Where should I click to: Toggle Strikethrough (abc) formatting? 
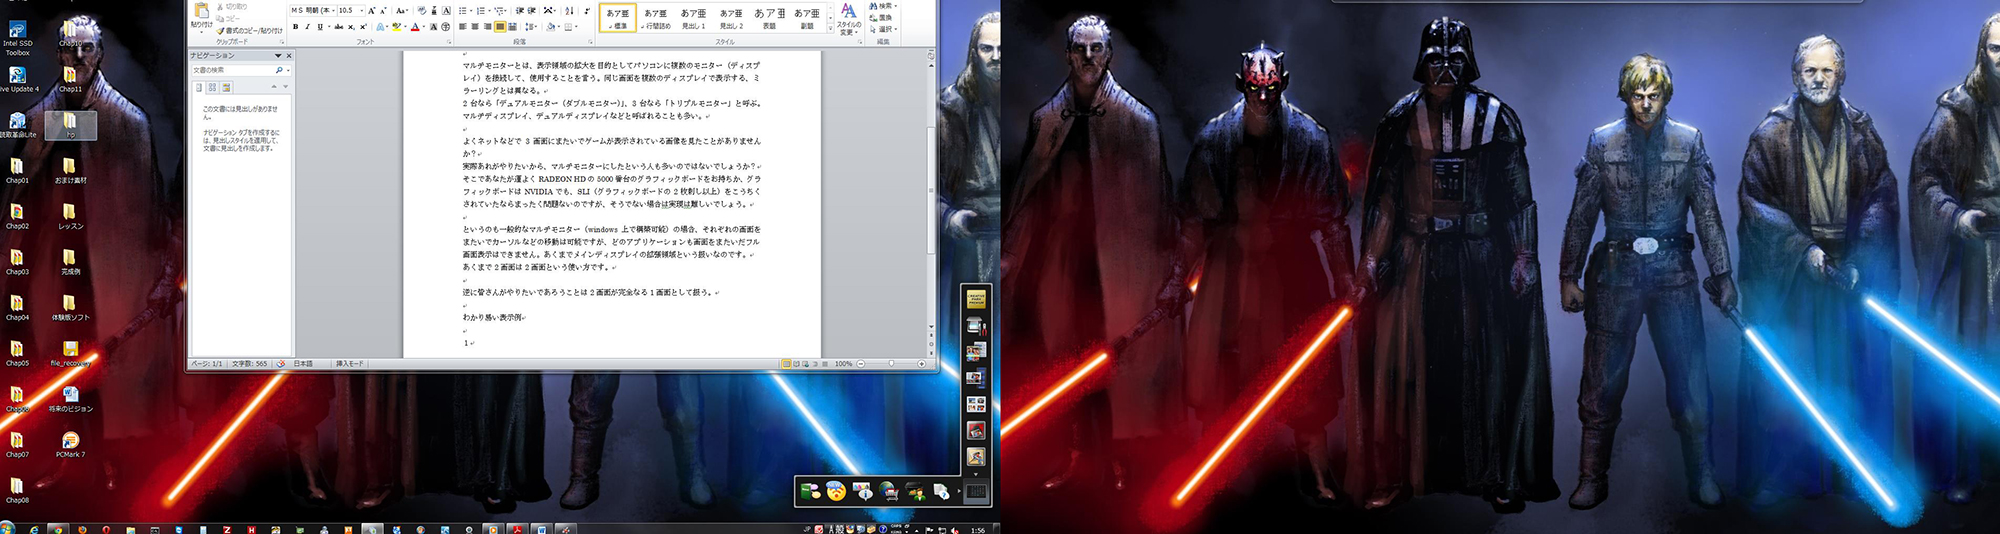click(x=339, y=27)
